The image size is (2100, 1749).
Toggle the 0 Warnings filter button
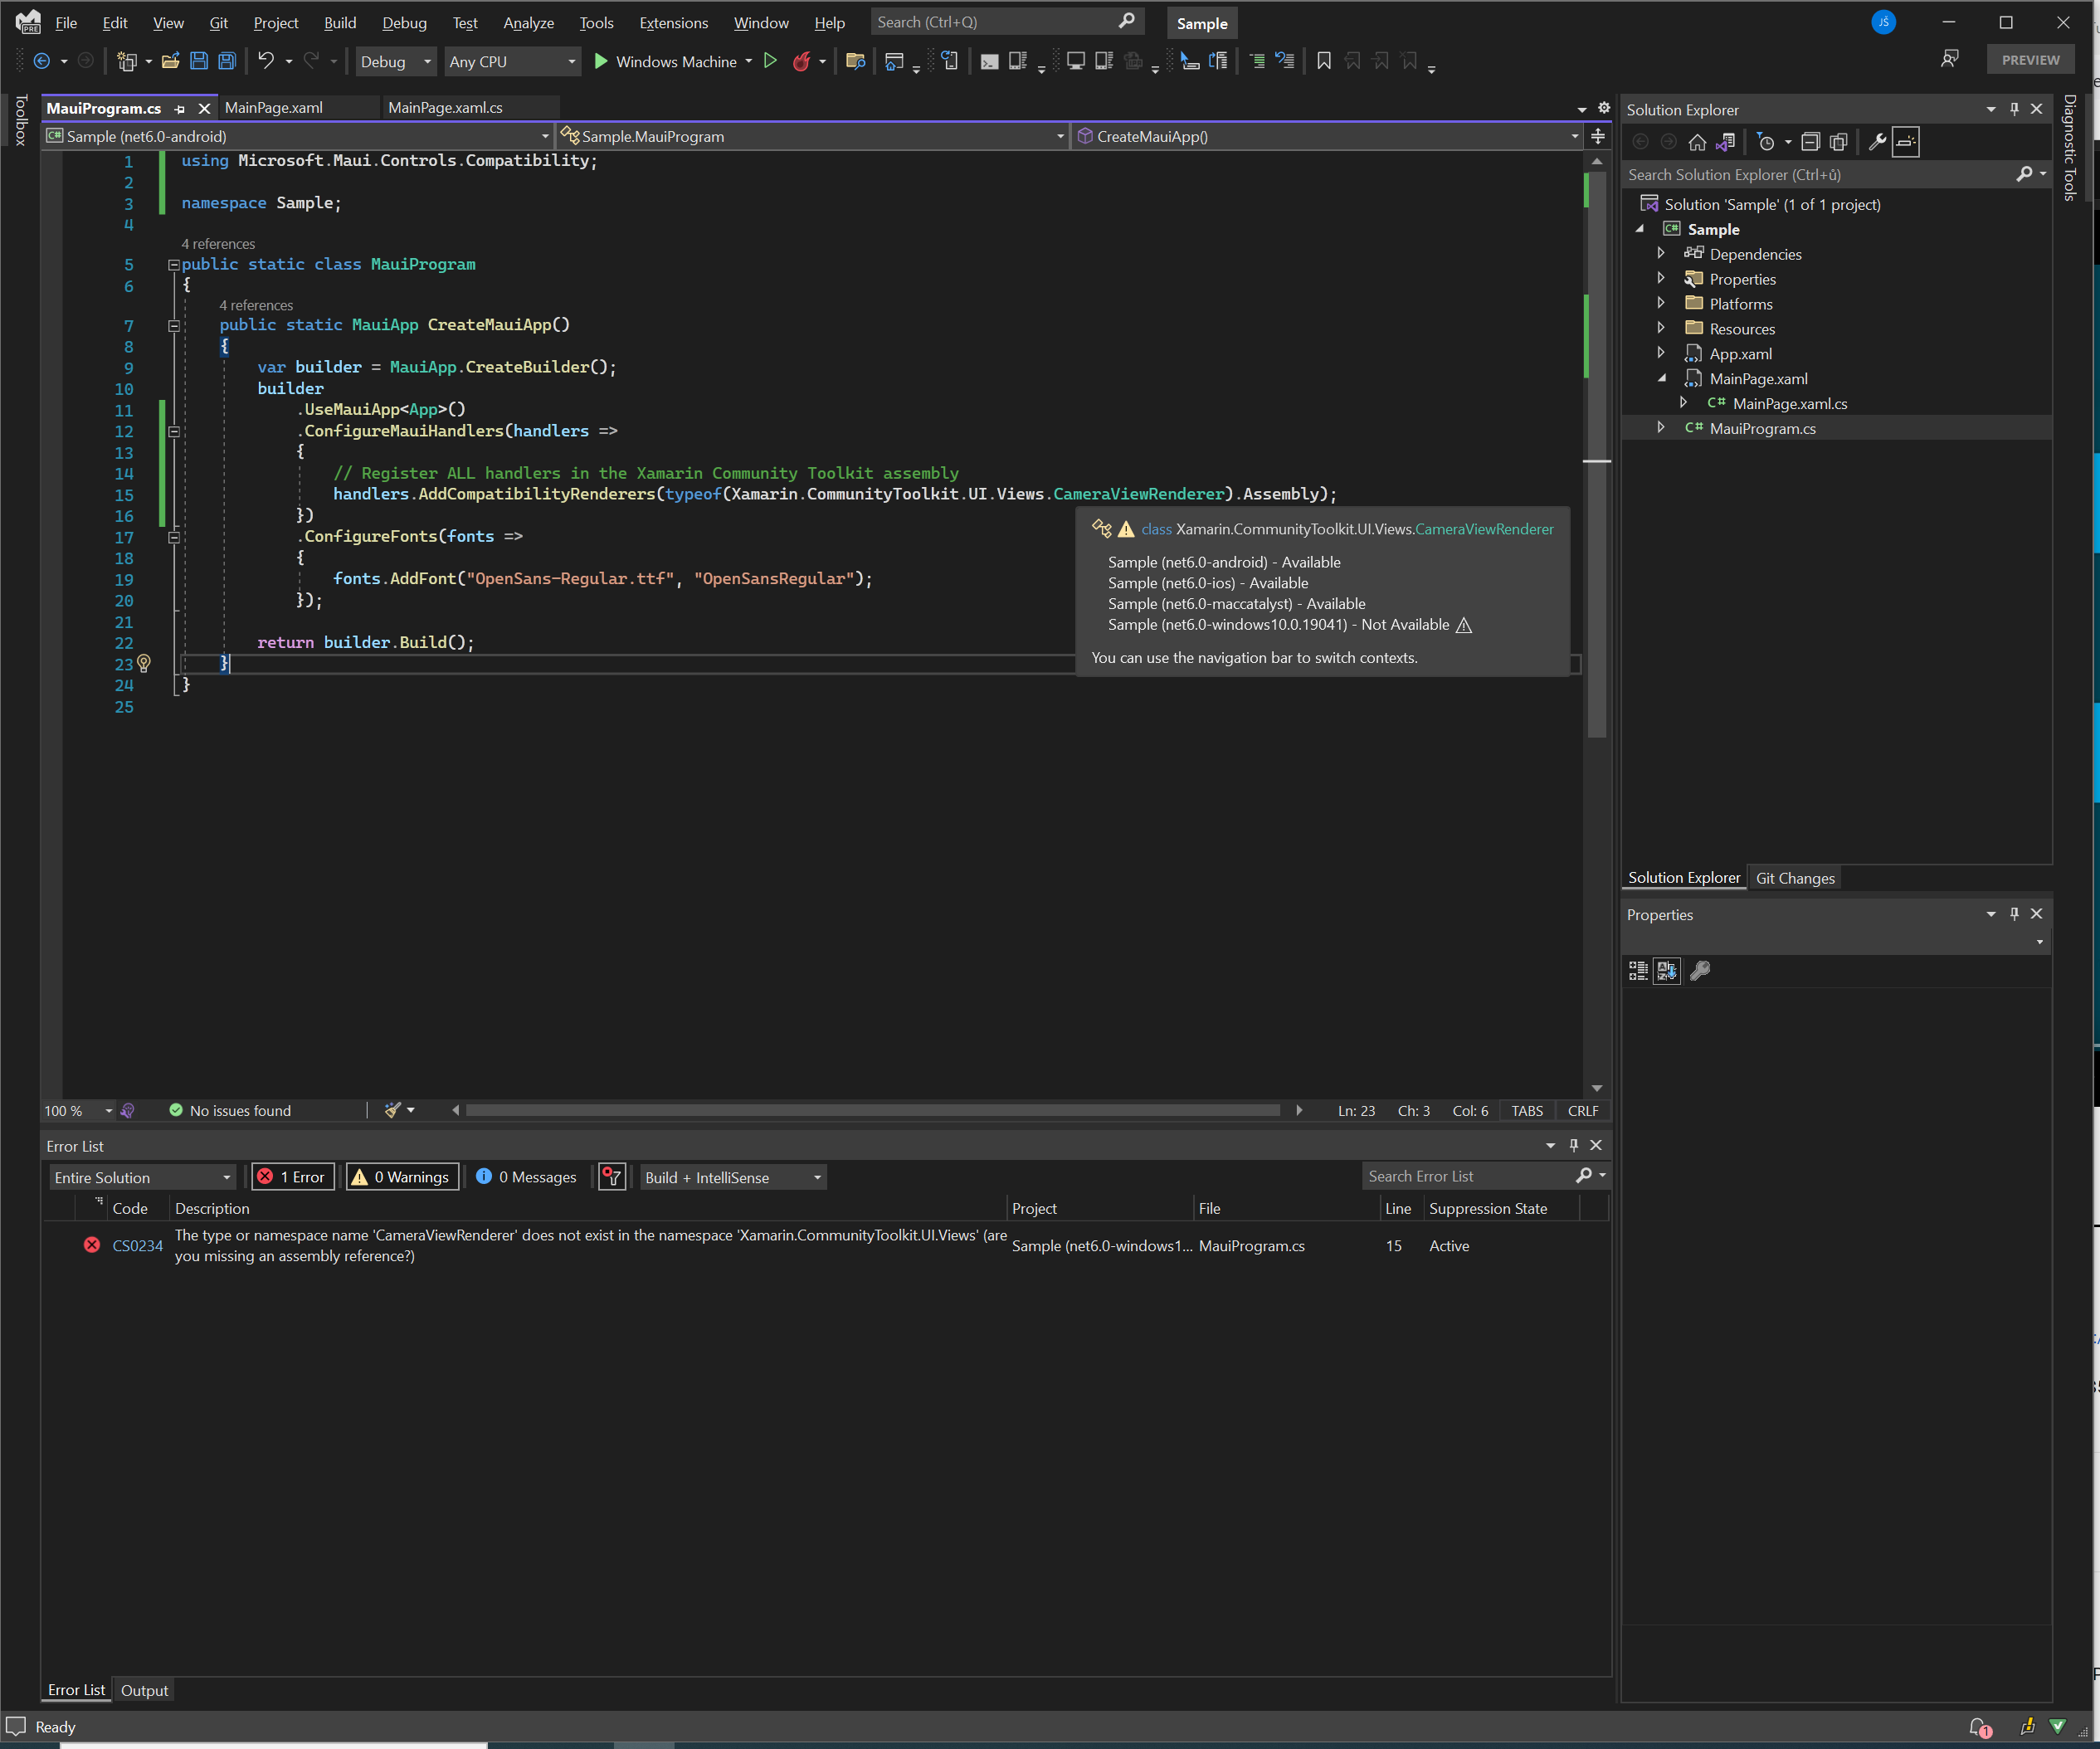pyautogui.click(x=401, y=1177)
